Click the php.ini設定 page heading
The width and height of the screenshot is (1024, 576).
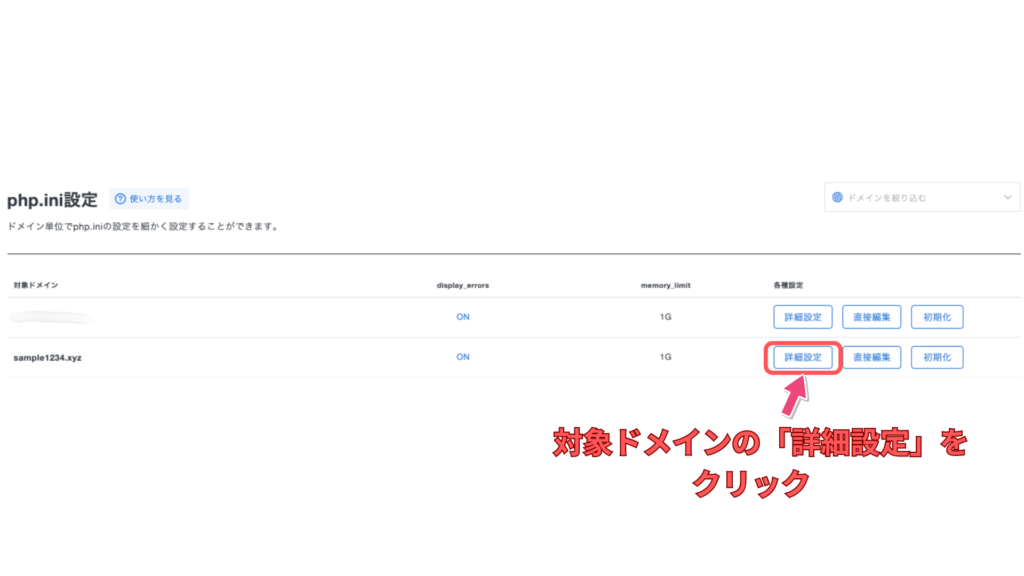tap(52, 199)
